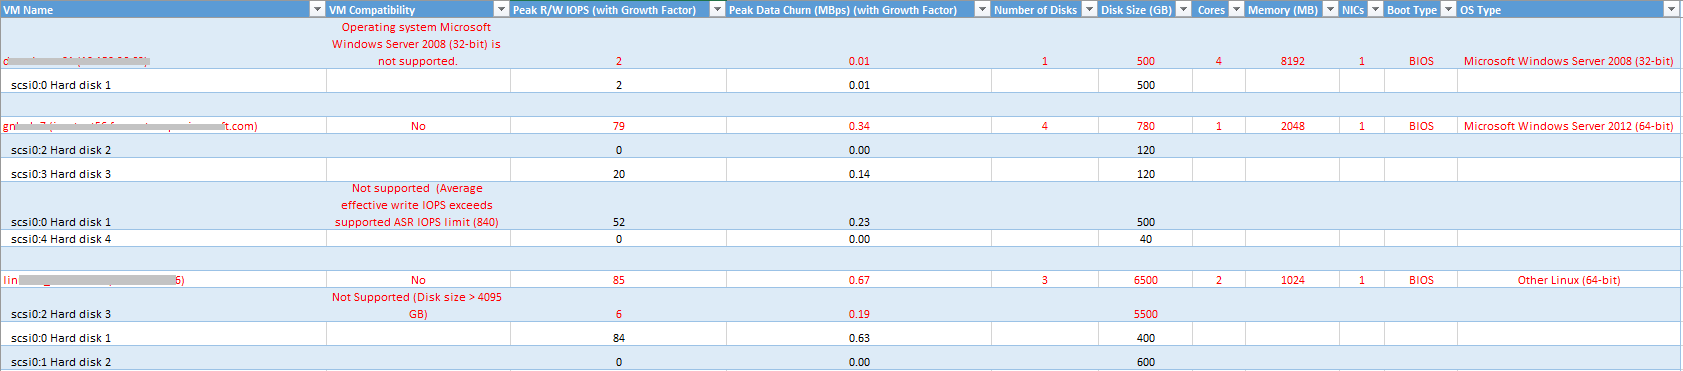Select disk size value 400
The height and width of the screenshot is (371, 1683).
(x=1145, y=338)
